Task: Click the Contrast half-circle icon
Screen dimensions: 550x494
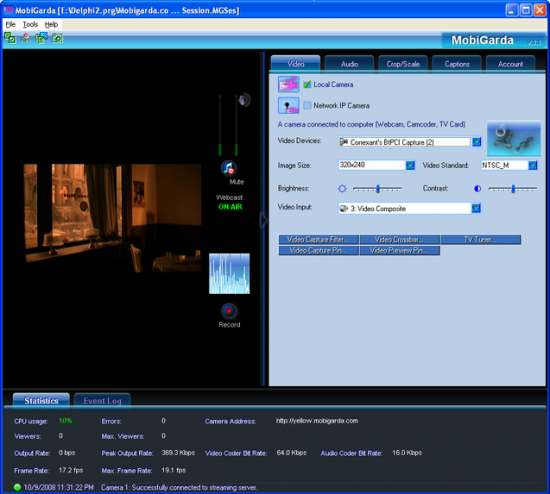Action: [x=477, y=189]
